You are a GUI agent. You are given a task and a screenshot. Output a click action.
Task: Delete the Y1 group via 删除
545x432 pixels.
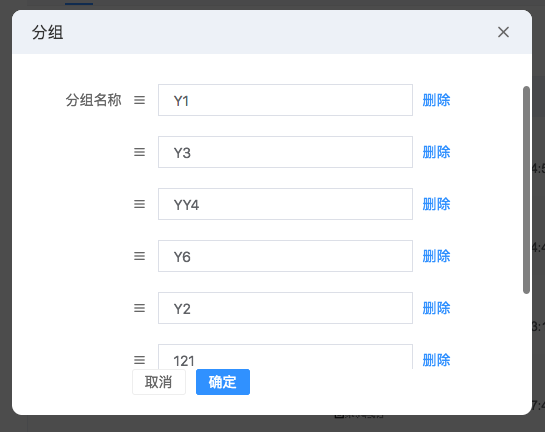pyautogui.click(x=436, y=100)
